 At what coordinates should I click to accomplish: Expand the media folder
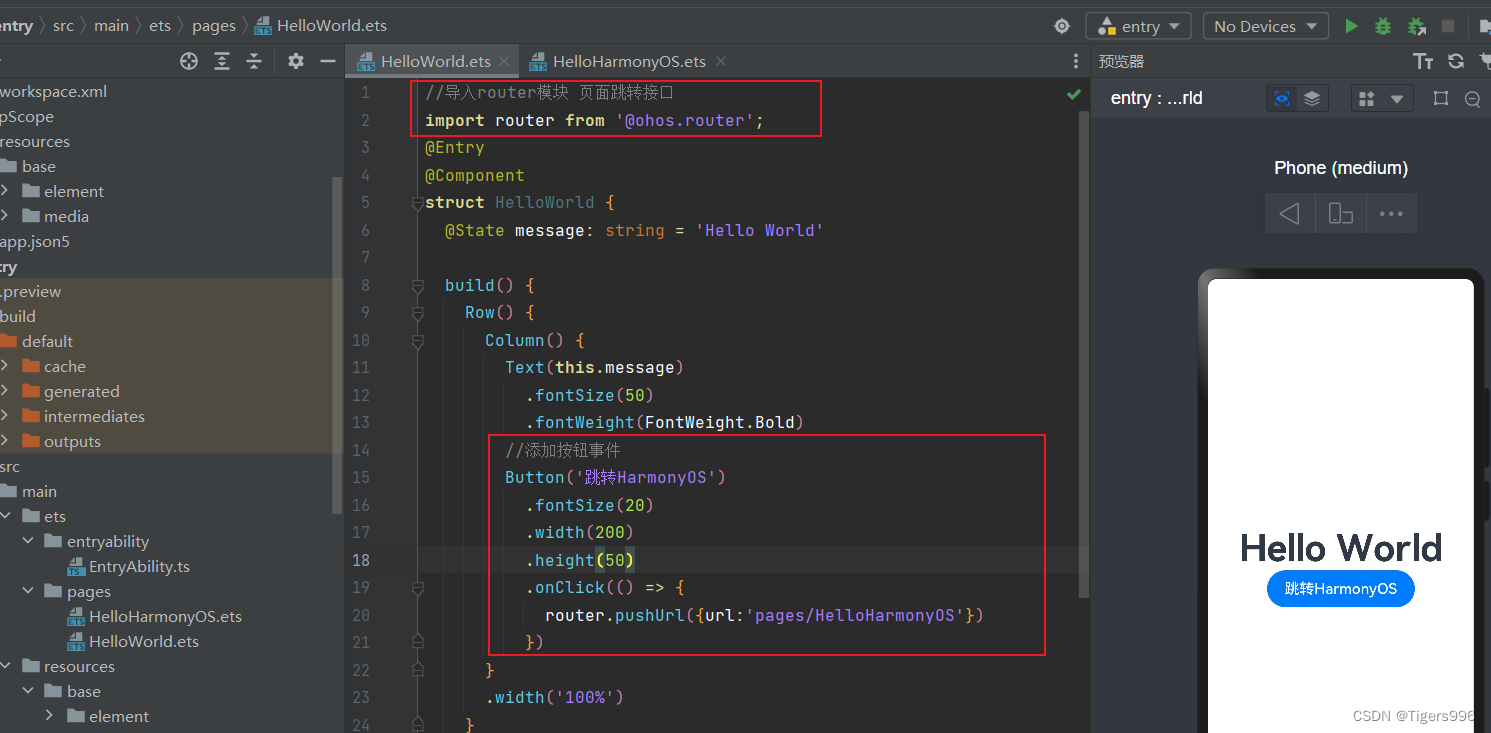pyautogui.click(x=5, y=216)
